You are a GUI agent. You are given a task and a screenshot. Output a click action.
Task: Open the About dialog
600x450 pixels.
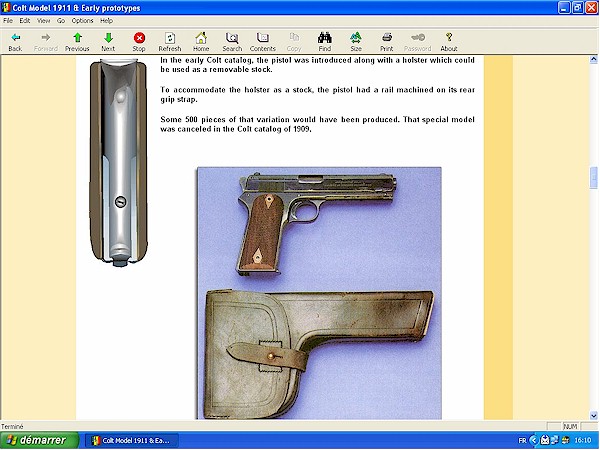449,42
